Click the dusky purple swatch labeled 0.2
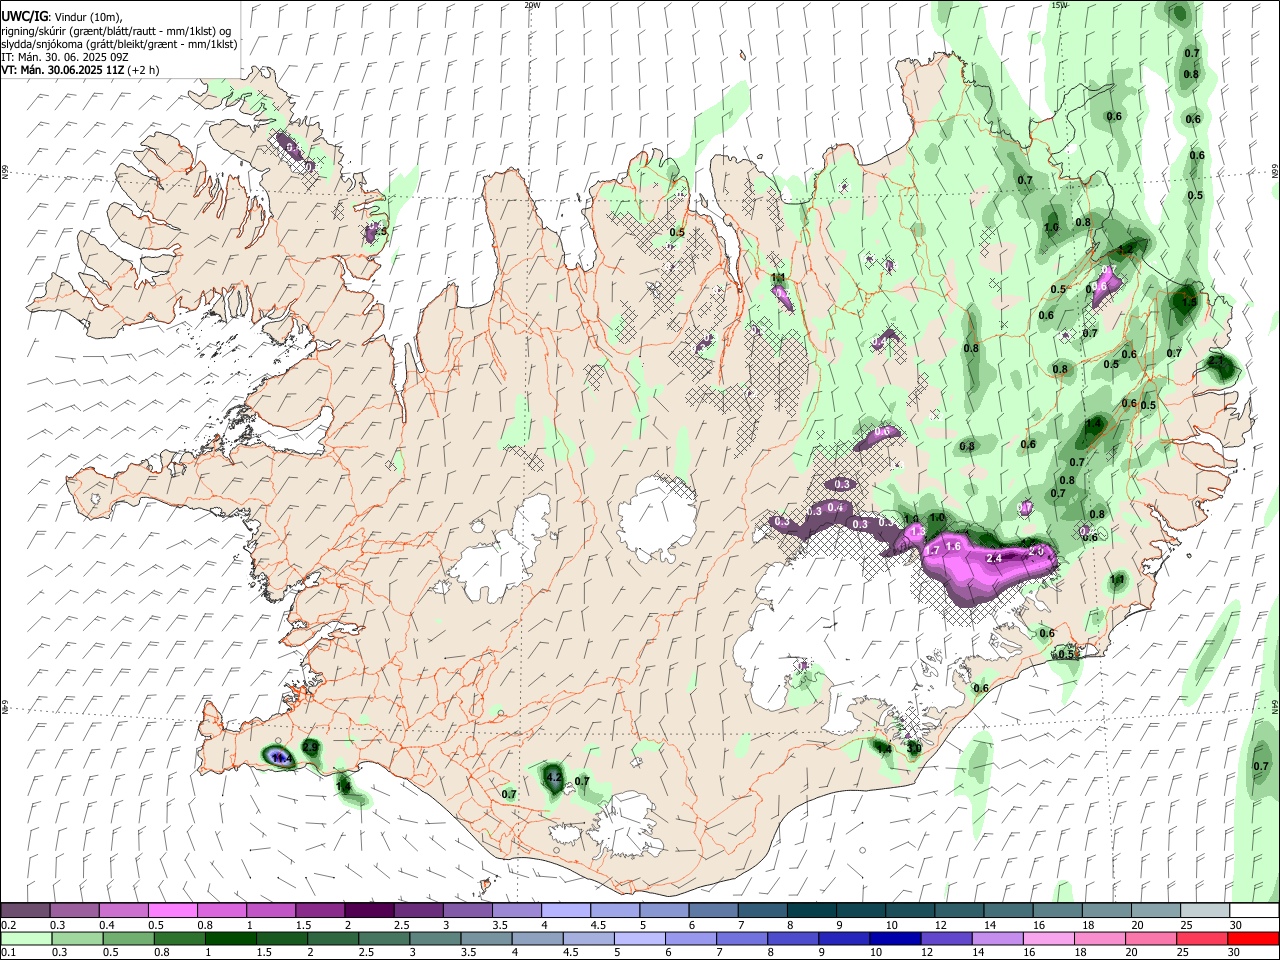This screenshot has height=960, width=1280. (x=25, y=910)
